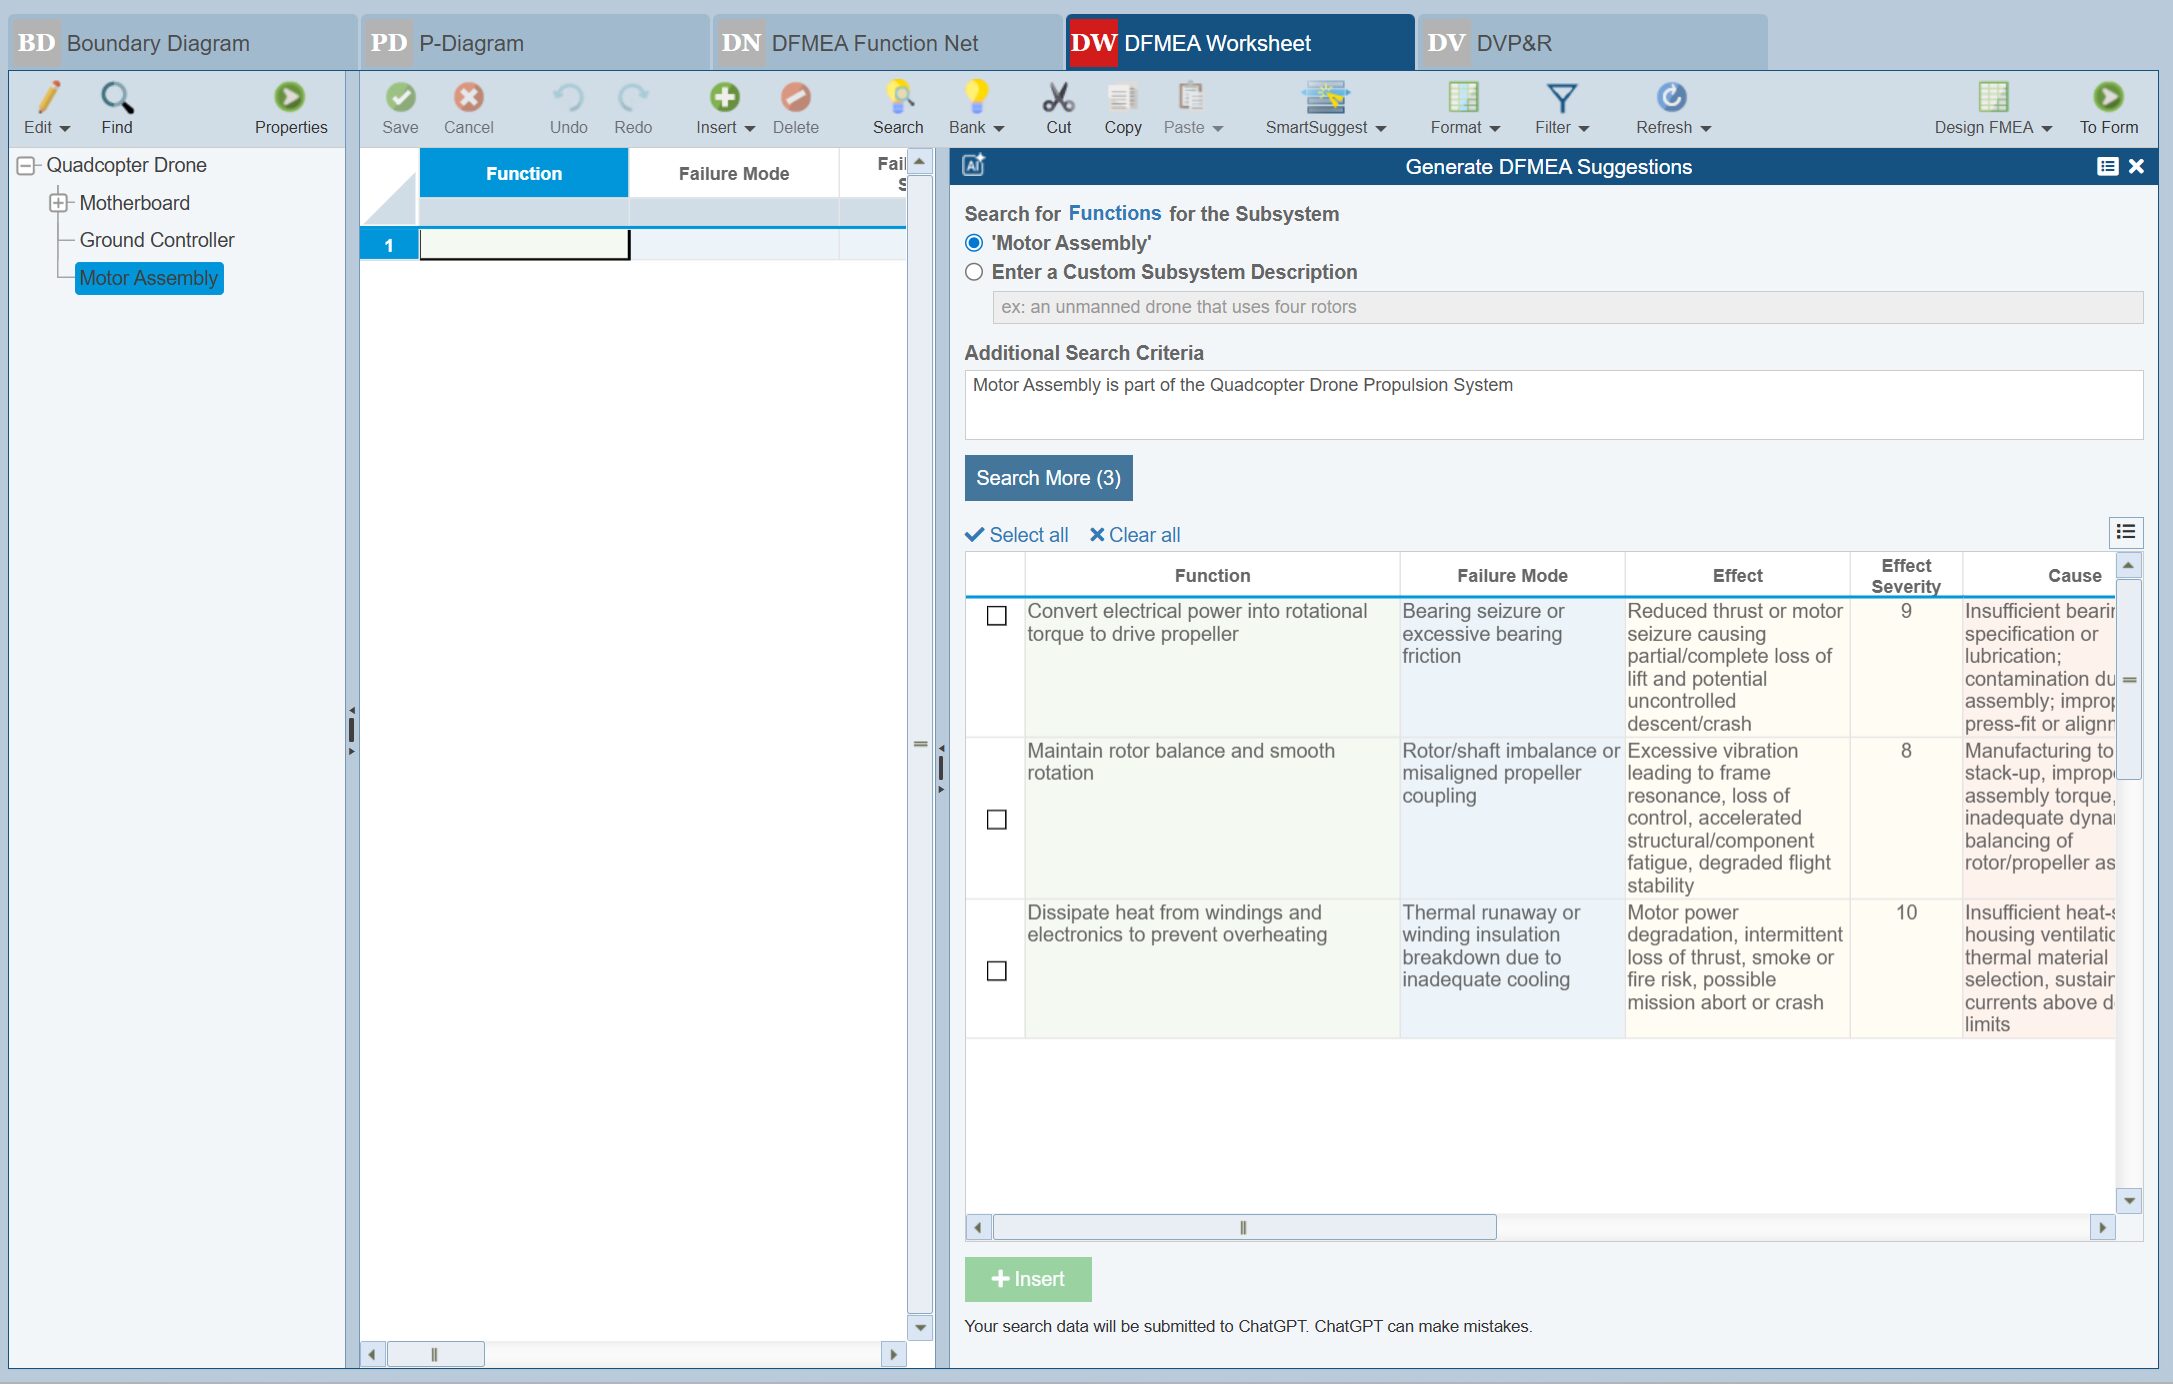Select the Cut tool
2173x1384 pixels.
click(1057, 107)
